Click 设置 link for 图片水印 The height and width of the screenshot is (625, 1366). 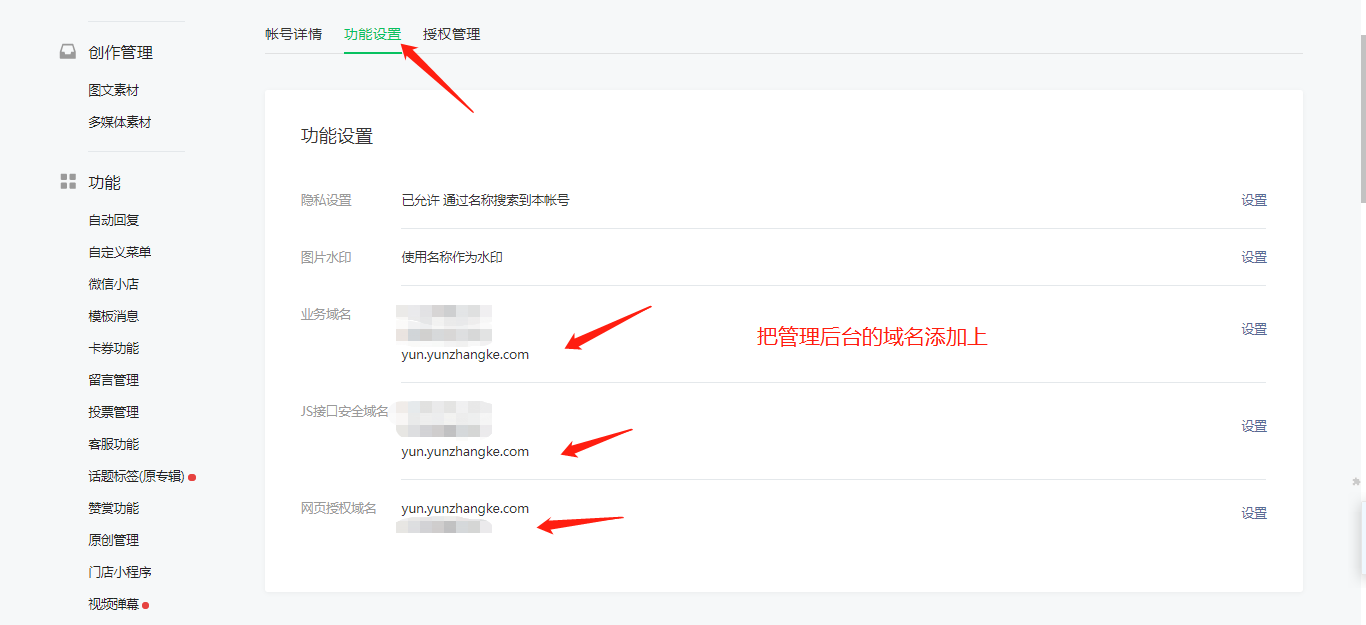(1254, 257)
